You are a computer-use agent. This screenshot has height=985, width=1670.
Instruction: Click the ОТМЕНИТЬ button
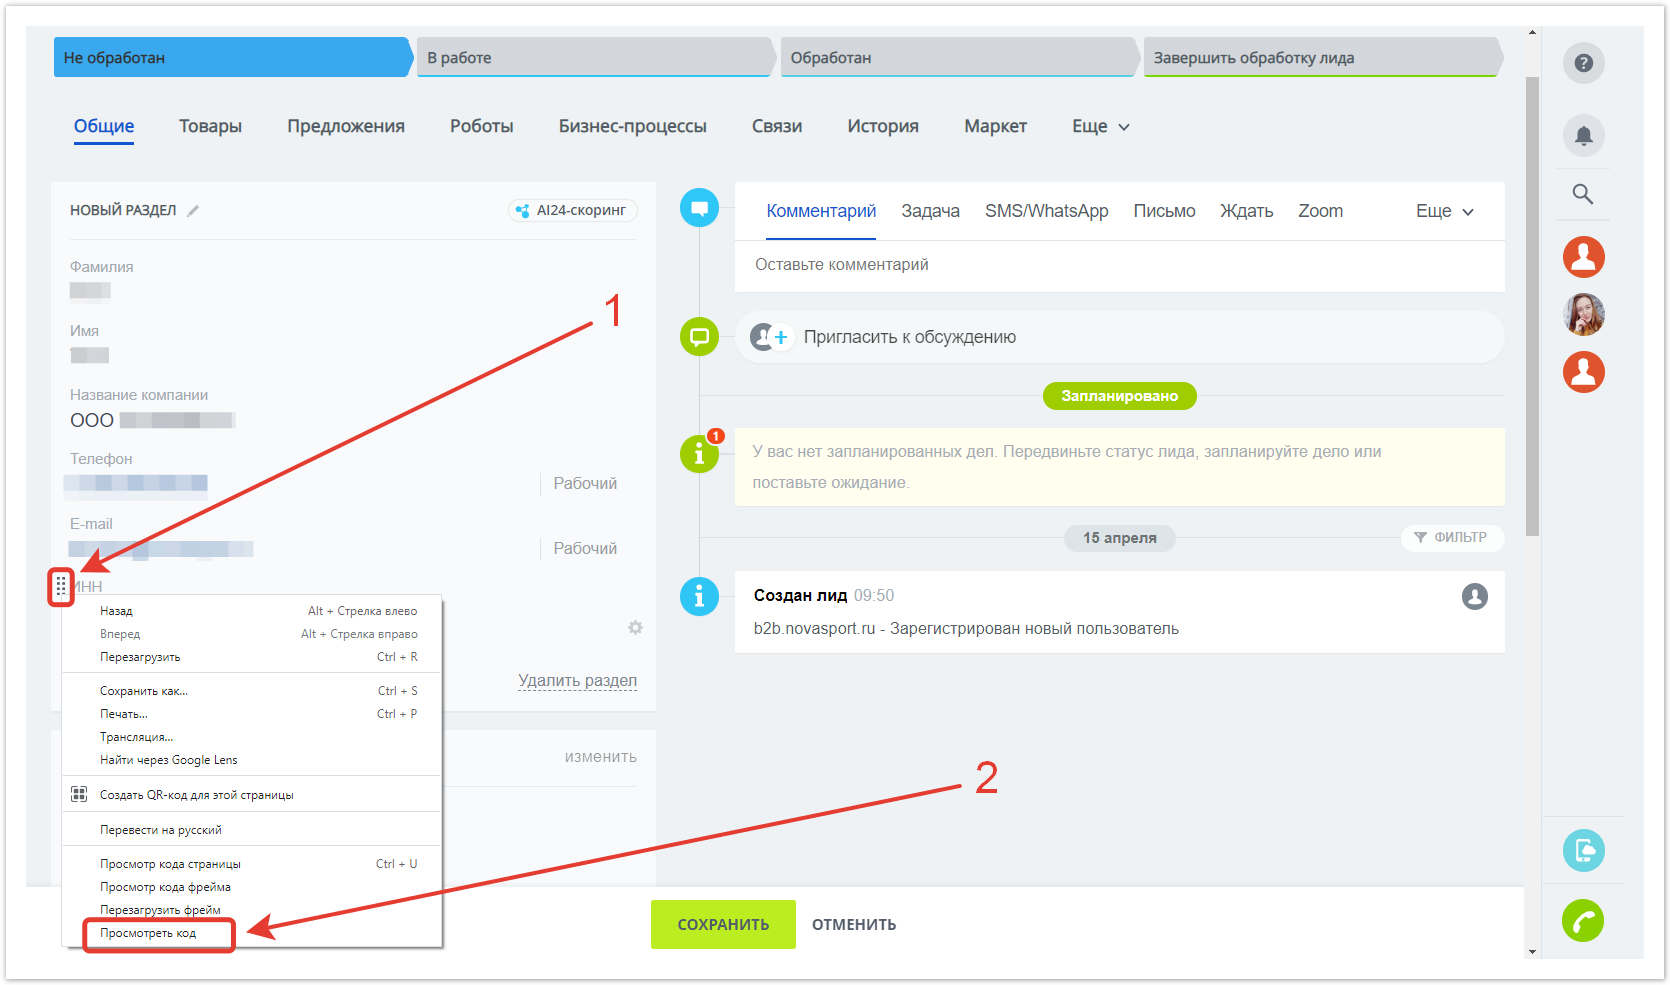[x=854, y=925]
